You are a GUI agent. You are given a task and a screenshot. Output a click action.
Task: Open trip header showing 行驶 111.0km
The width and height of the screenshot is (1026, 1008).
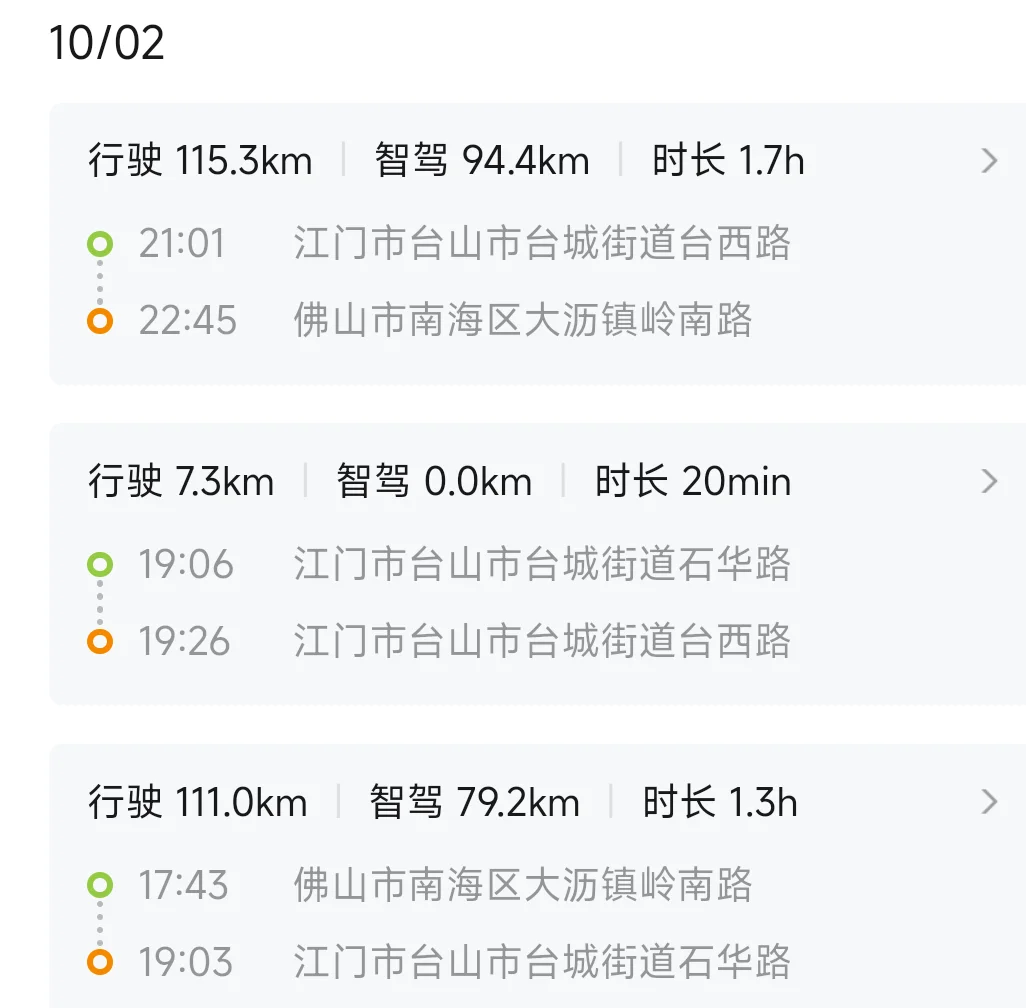198,802
